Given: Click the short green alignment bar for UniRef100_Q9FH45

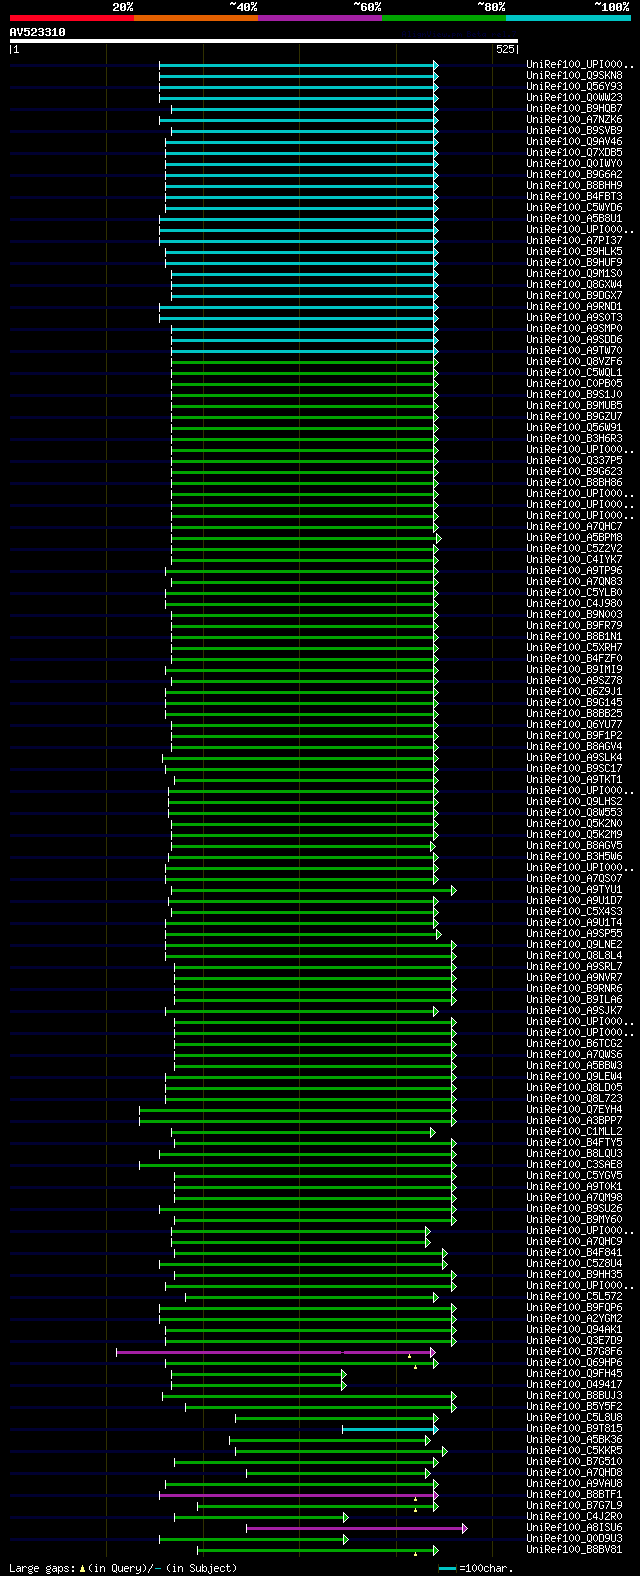Looking at the screenshot, I should coord(258,1374).
